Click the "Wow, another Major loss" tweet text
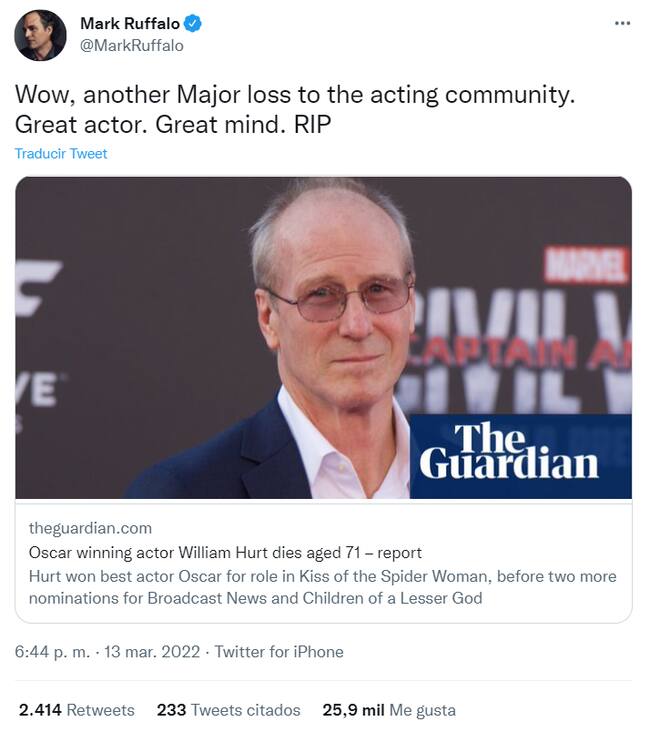The height and width of the screenshot is (732, 650). pyautogui.click(x=295, y=96)
